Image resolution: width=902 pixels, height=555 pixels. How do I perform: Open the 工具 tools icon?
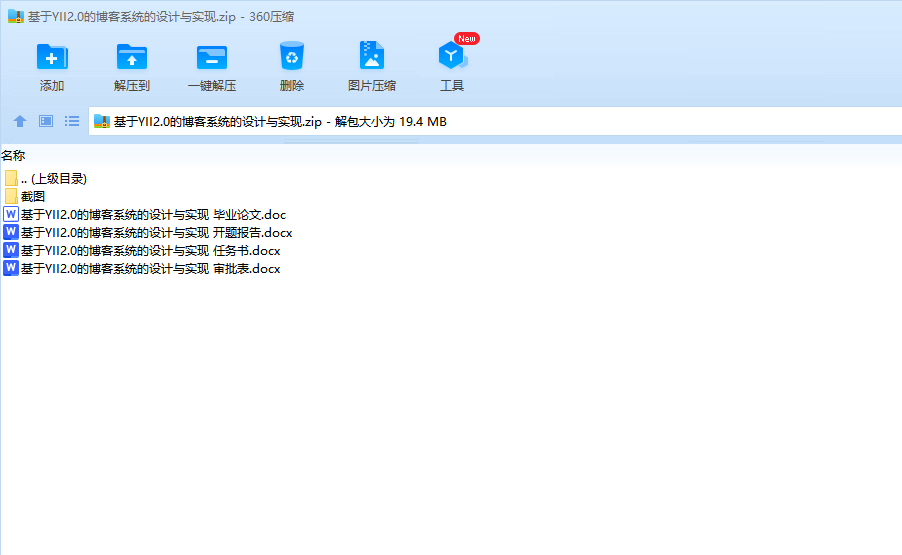click(x=452, y=55)
